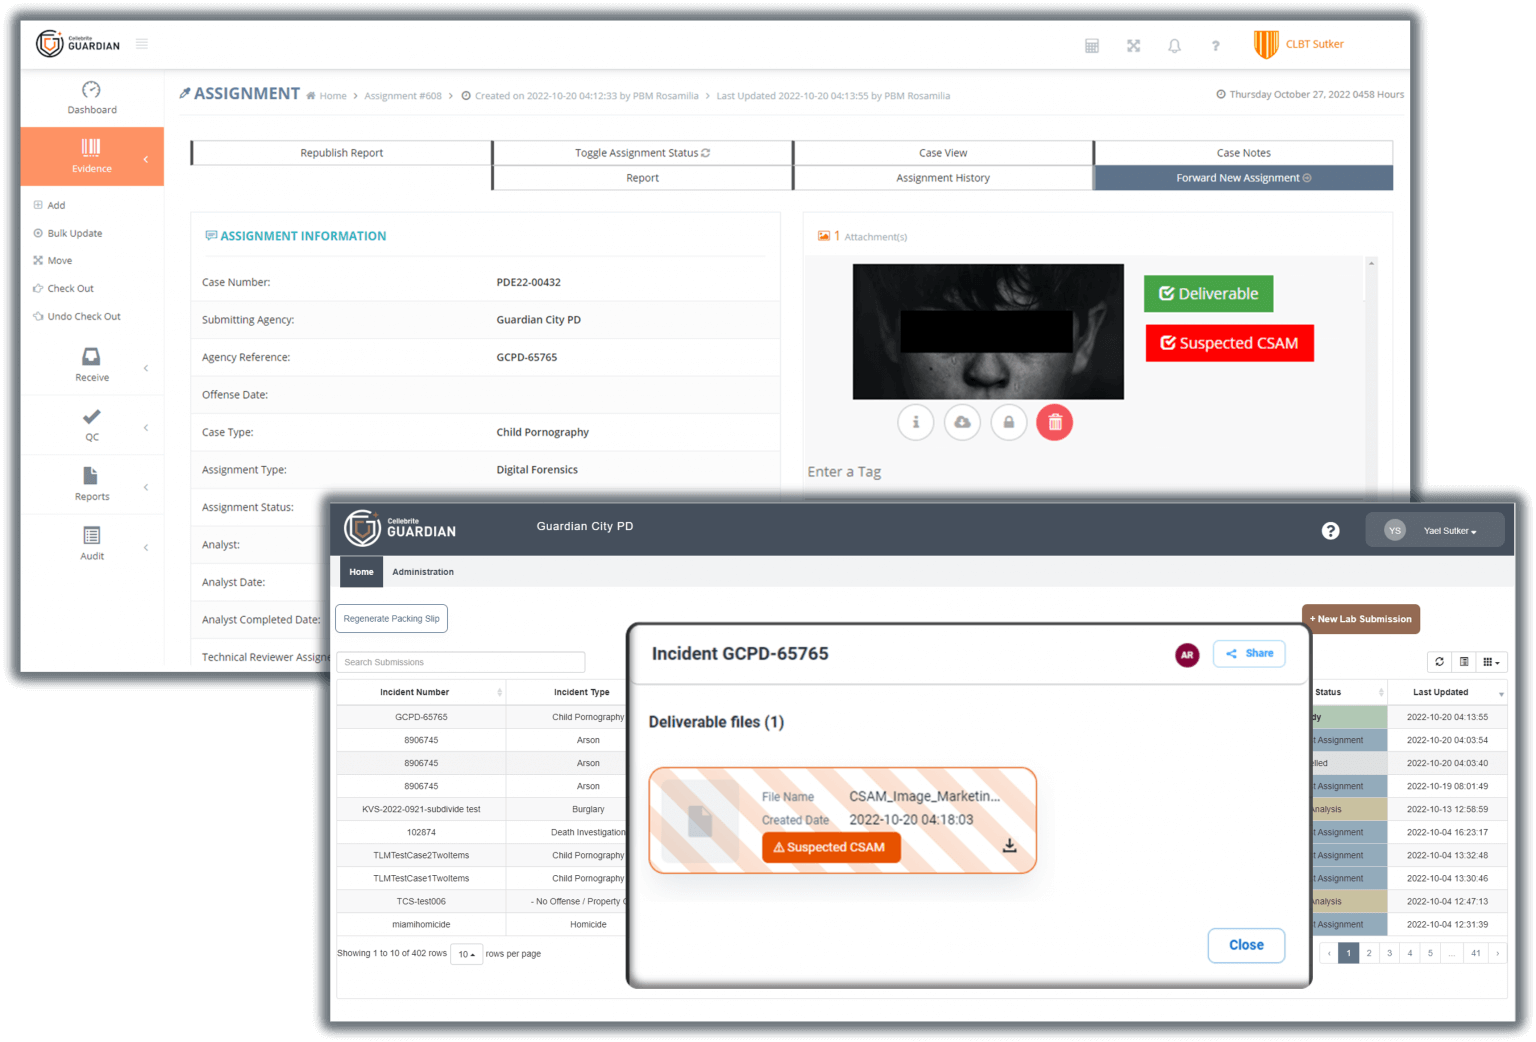This screenshot has width=1536, height=1042.
Task: Close the Incident GCPD-65765 dialog
Action: coord(1246,945)
